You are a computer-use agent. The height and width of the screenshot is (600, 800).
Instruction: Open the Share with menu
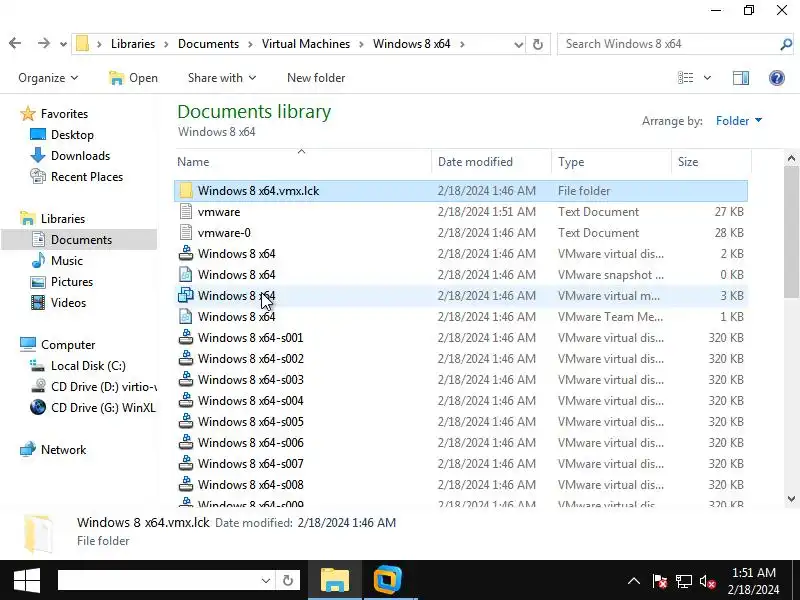221,78
